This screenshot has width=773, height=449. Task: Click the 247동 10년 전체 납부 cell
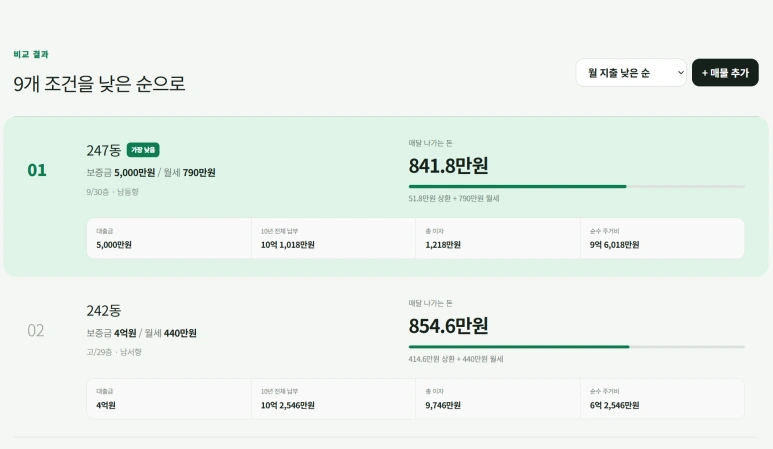[x=333, y=238]
